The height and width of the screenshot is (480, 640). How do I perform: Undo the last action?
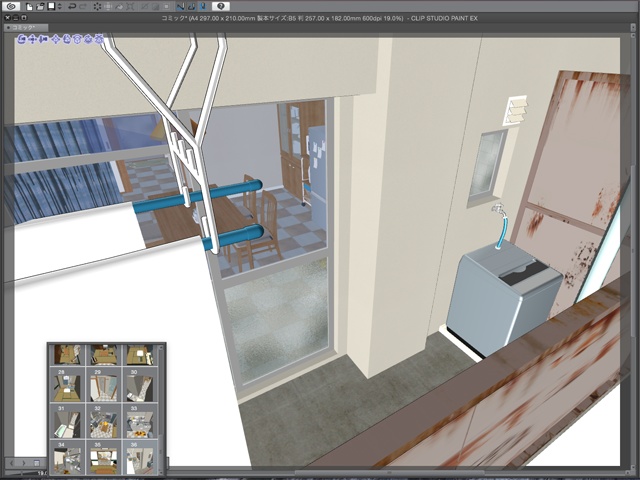[72, 6]
